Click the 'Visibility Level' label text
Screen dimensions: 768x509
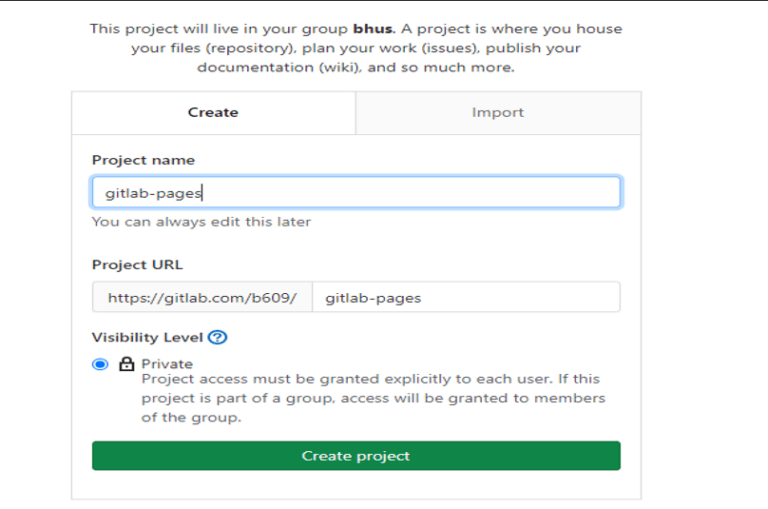point(147,338)
